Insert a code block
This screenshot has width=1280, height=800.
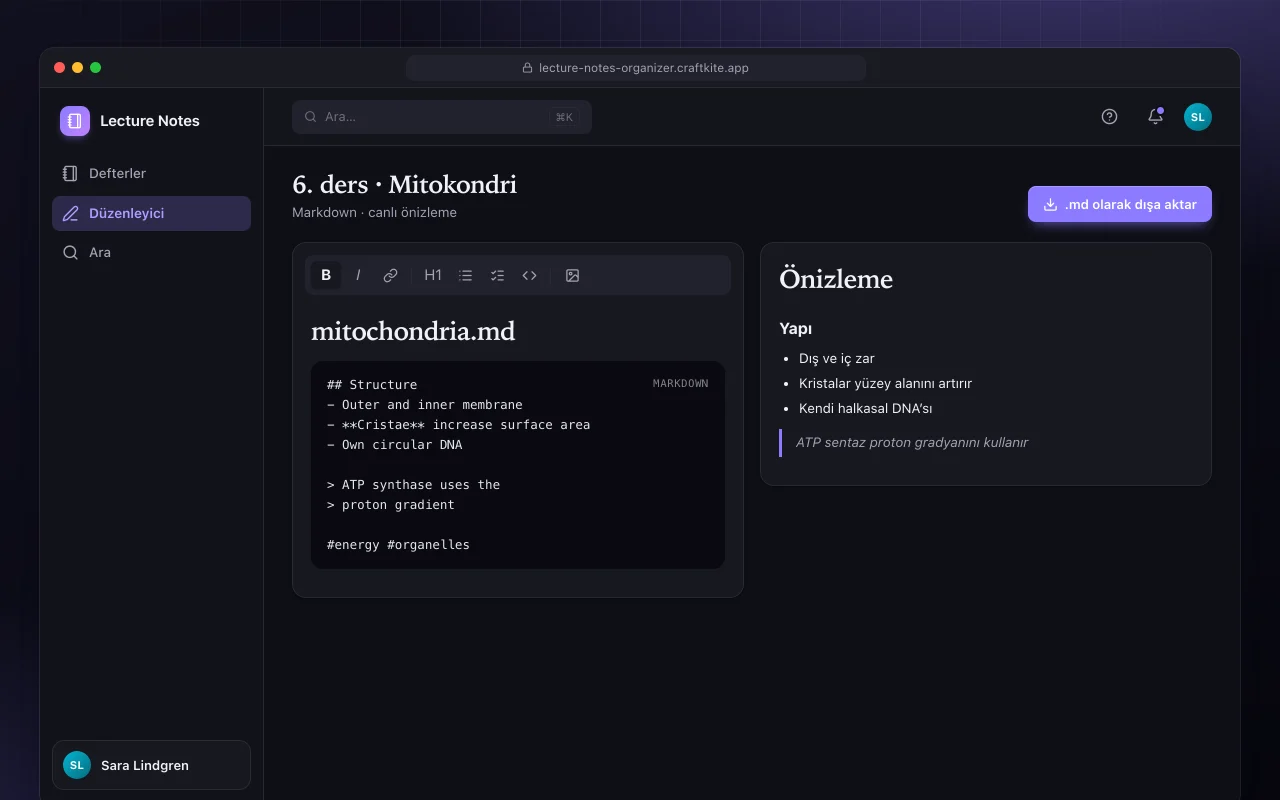click(529, 275)
